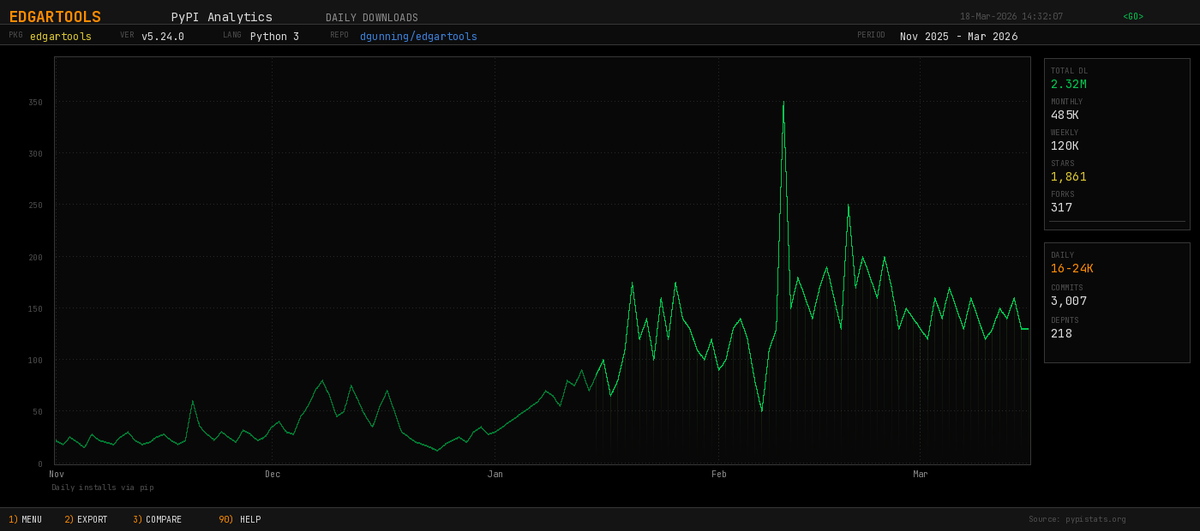Click forks count 317
Screen dimensions: 1200x531
(1061, 208)
